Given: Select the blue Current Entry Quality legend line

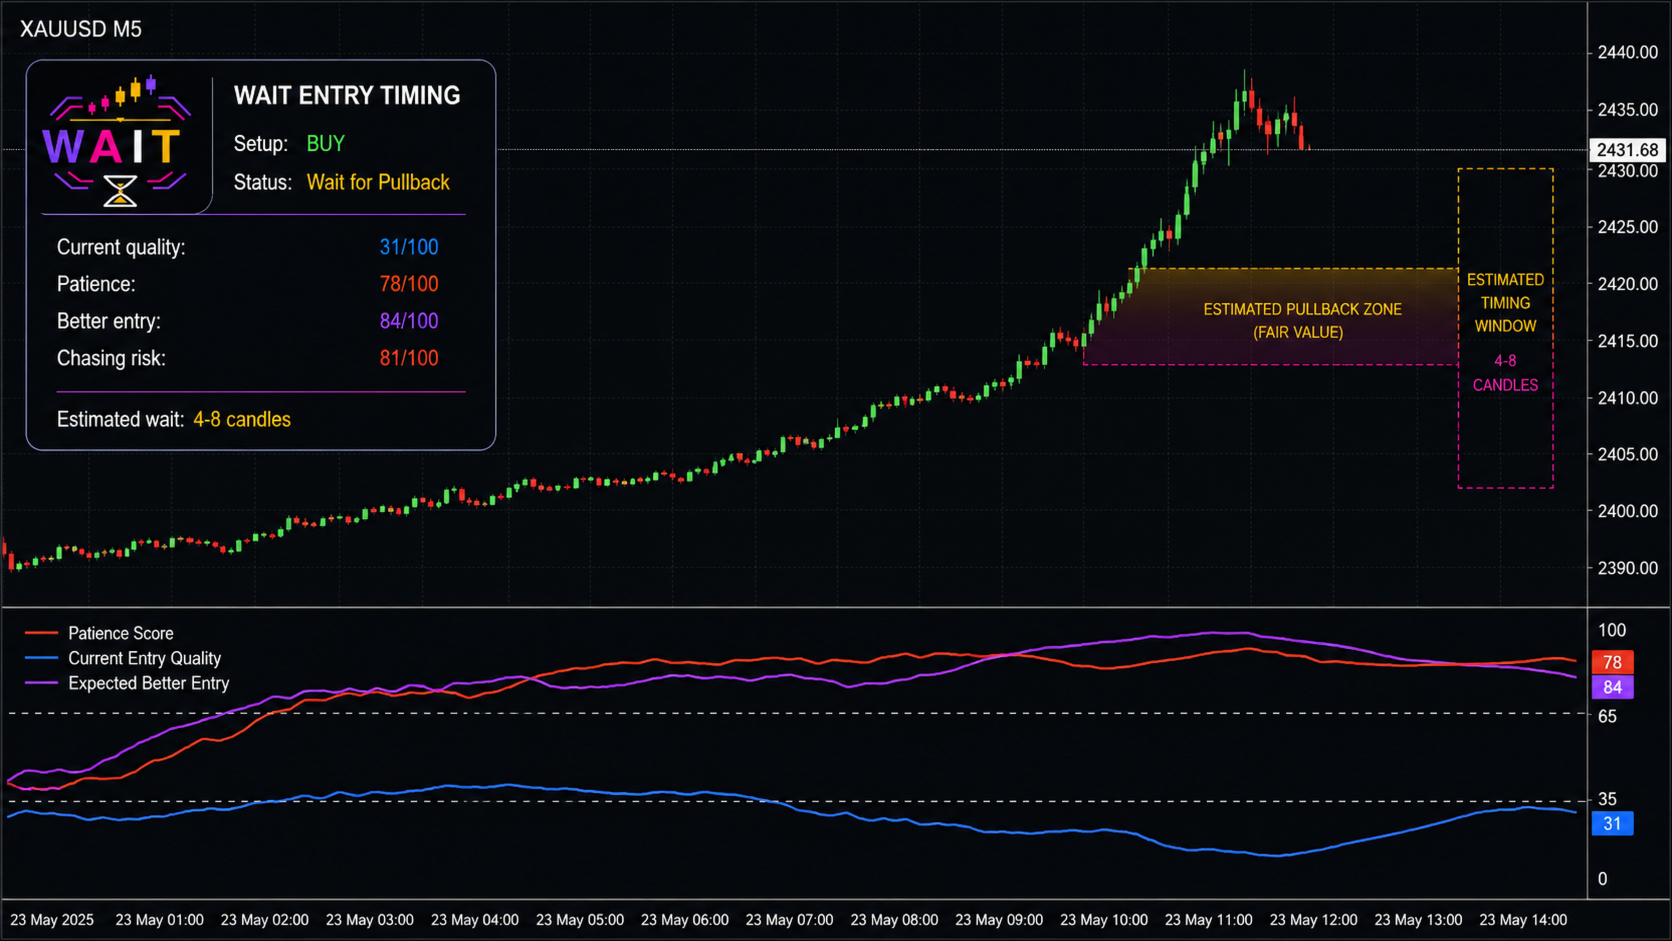Looking at the screenshot, I should pos(41,658).
